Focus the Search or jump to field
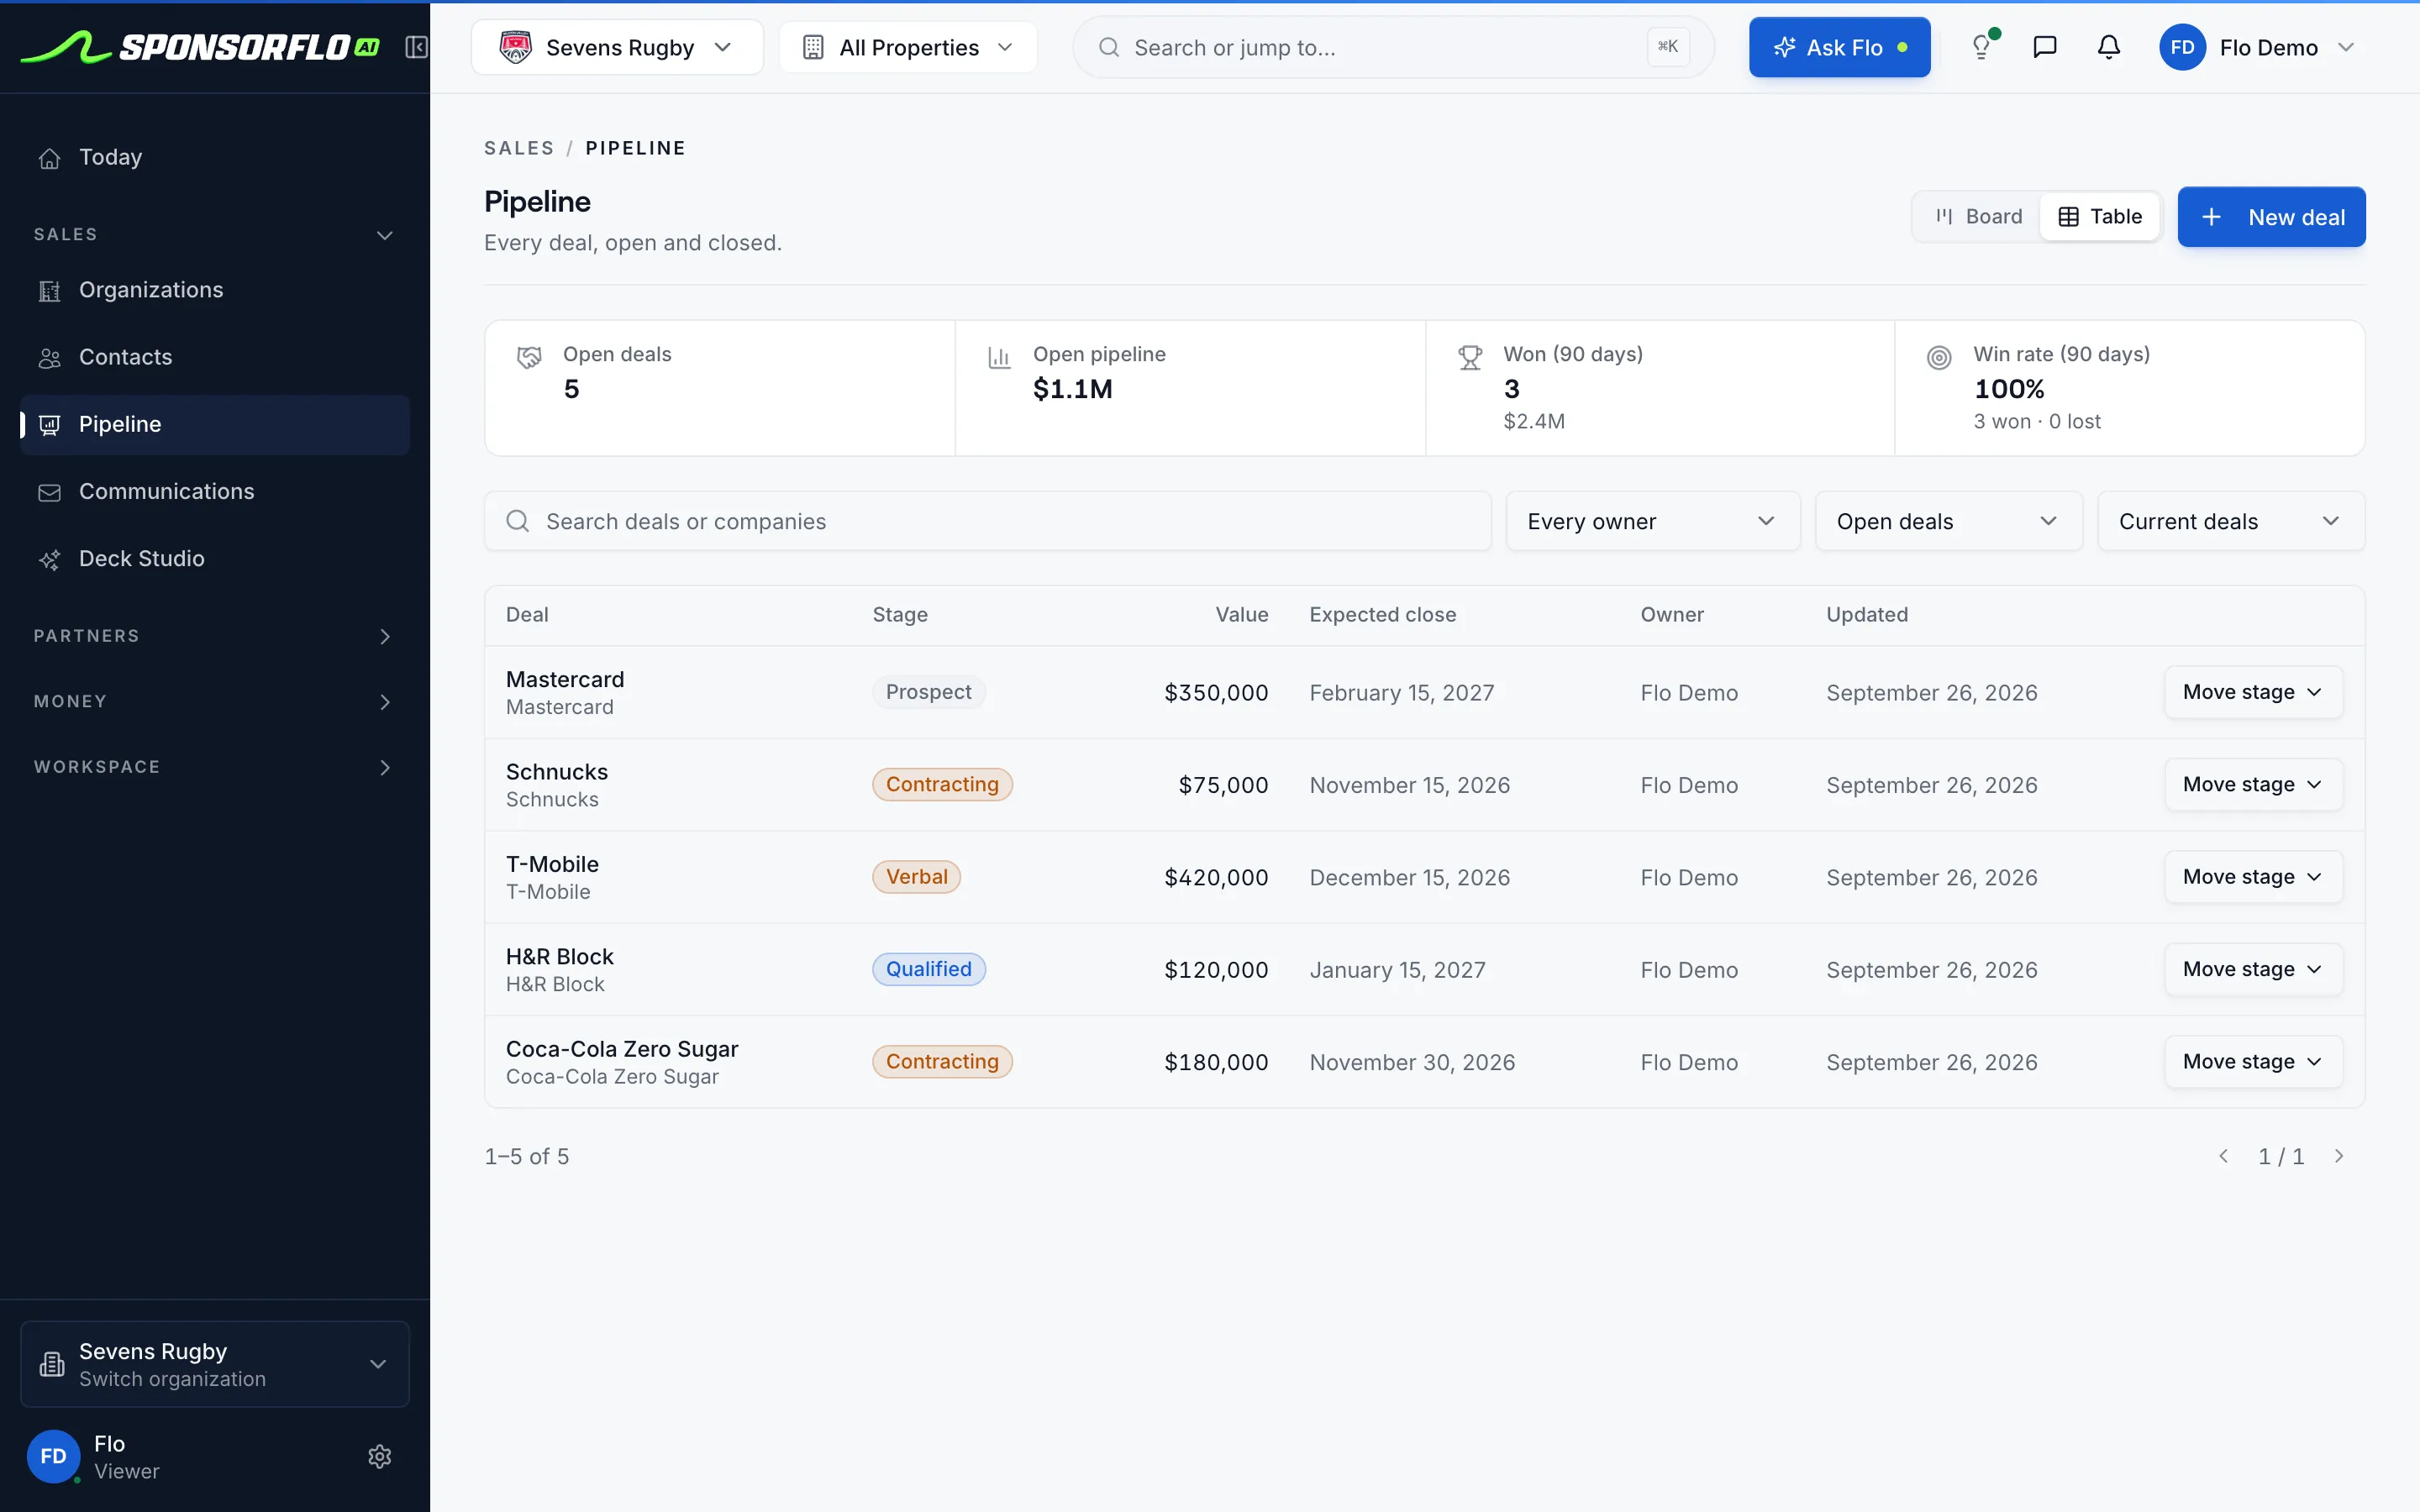 [1393, 47]
